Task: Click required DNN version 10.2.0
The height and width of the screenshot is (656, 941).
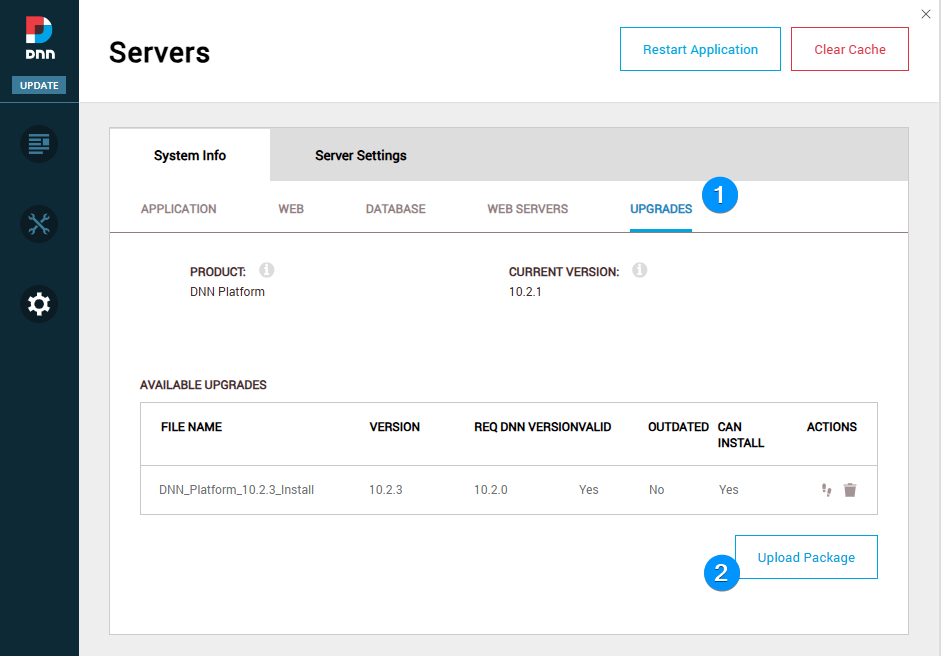Action: click(490, 490)
